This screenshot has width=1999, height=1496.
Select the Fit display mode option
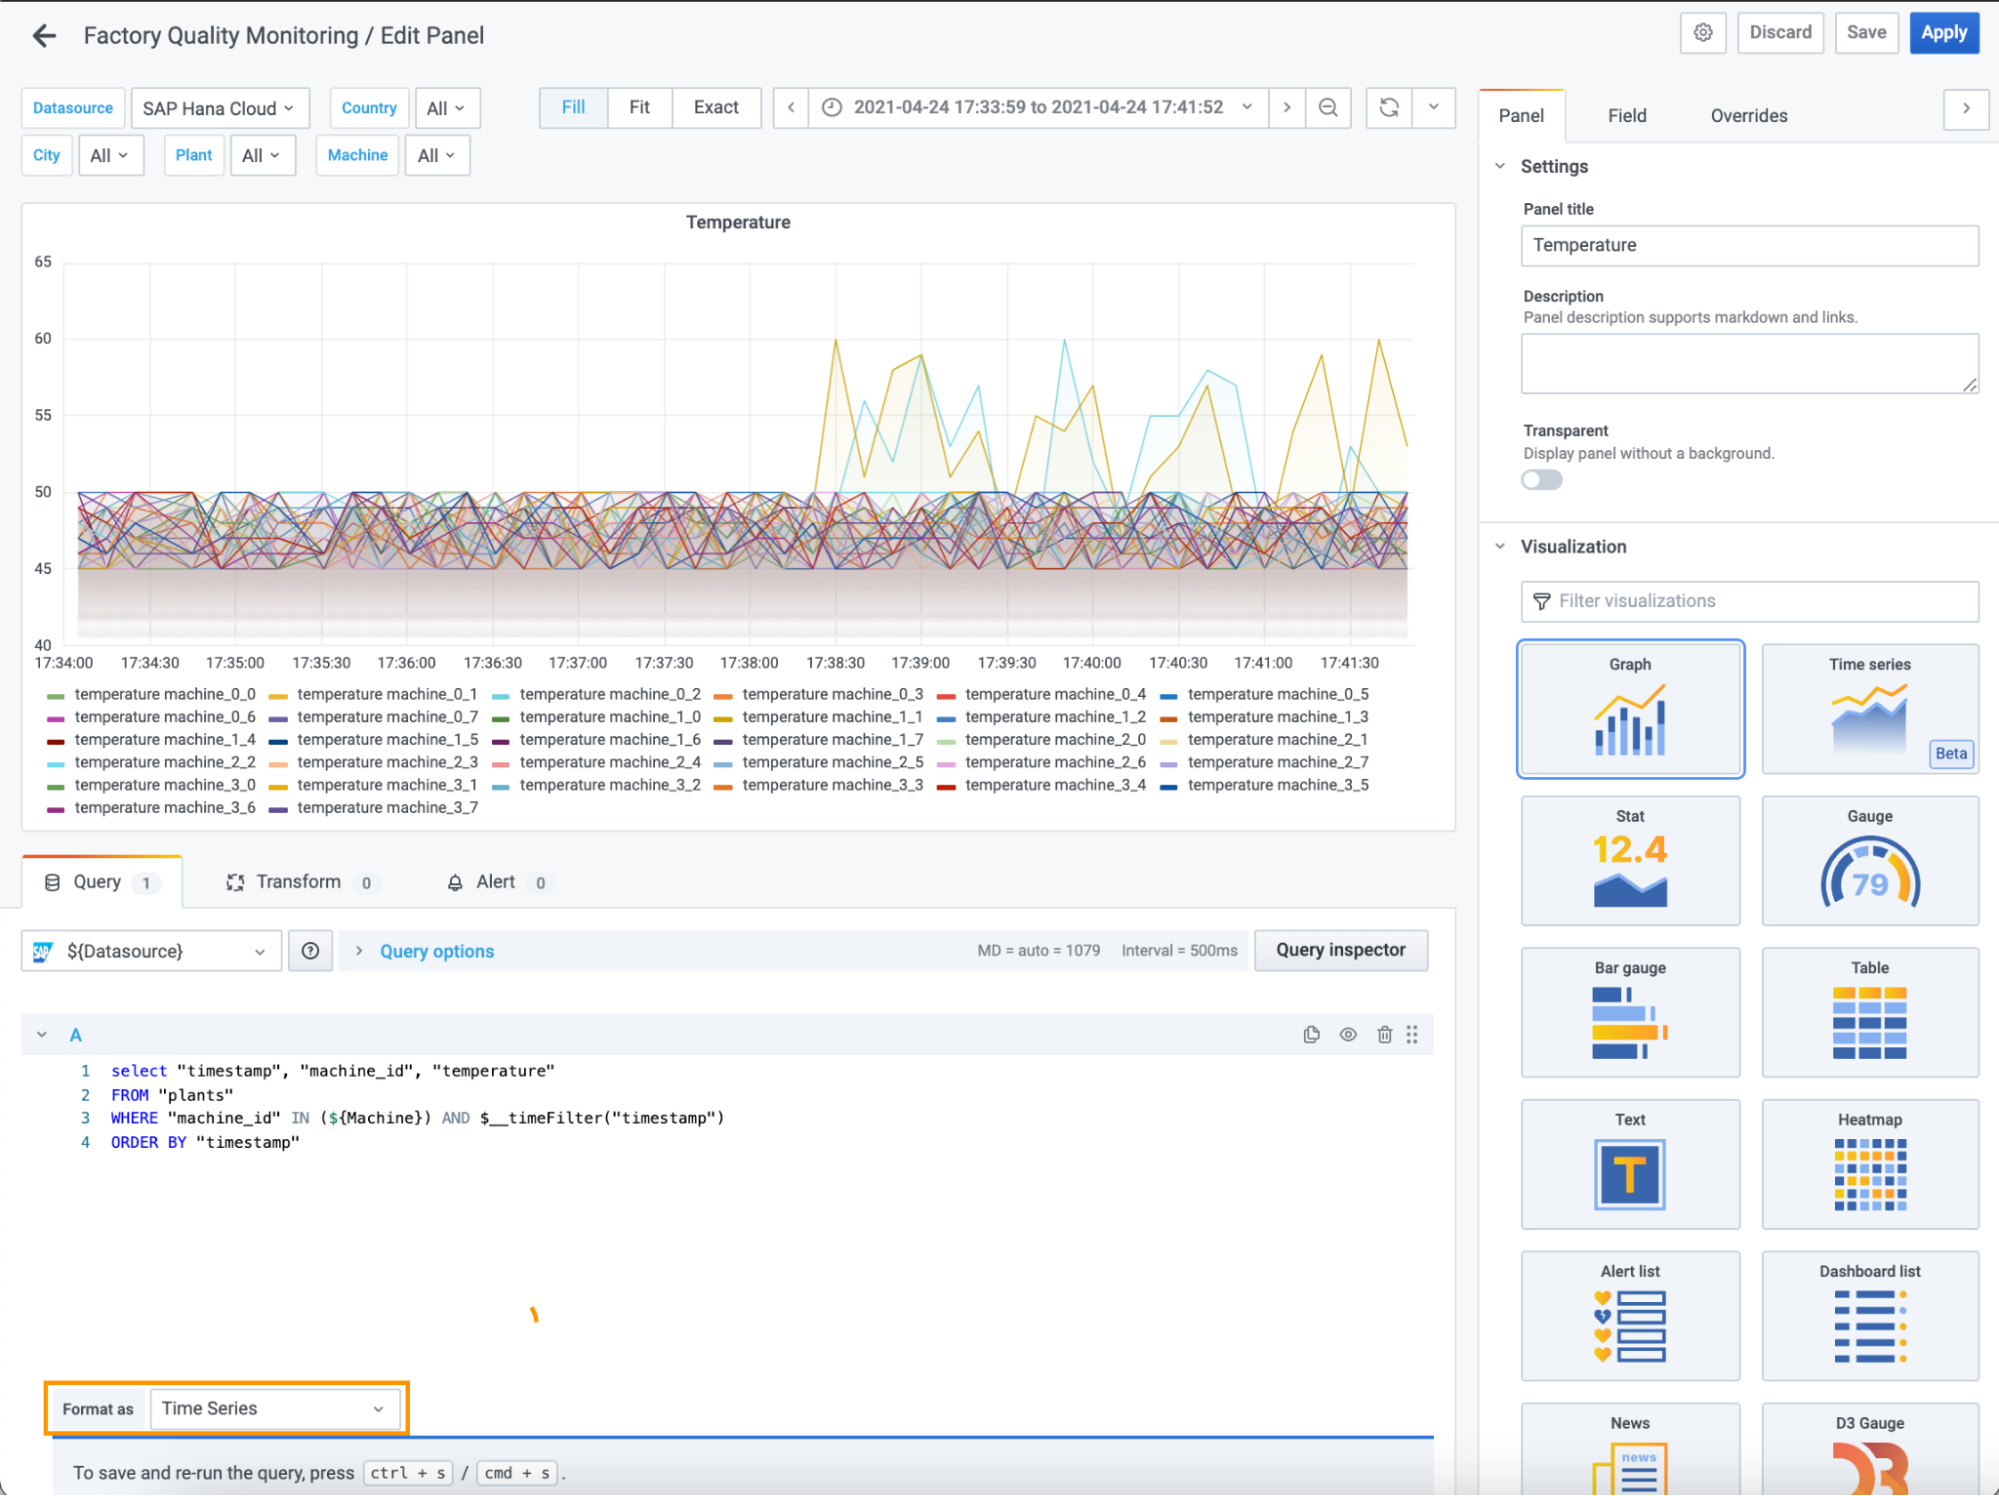[639, 107]
